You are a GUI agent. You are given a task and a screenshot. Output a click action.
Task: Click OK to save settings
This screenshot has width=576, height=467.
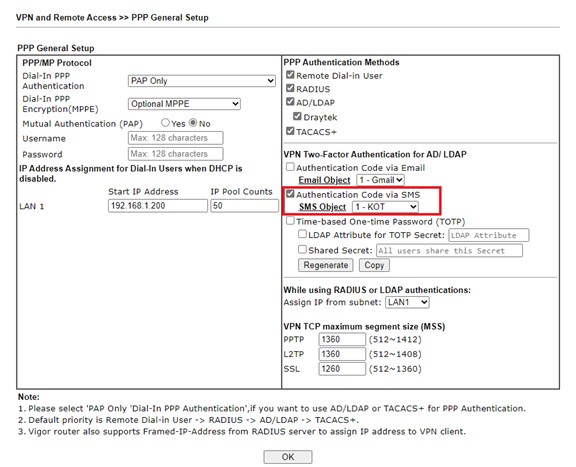(x=288, y=457)
